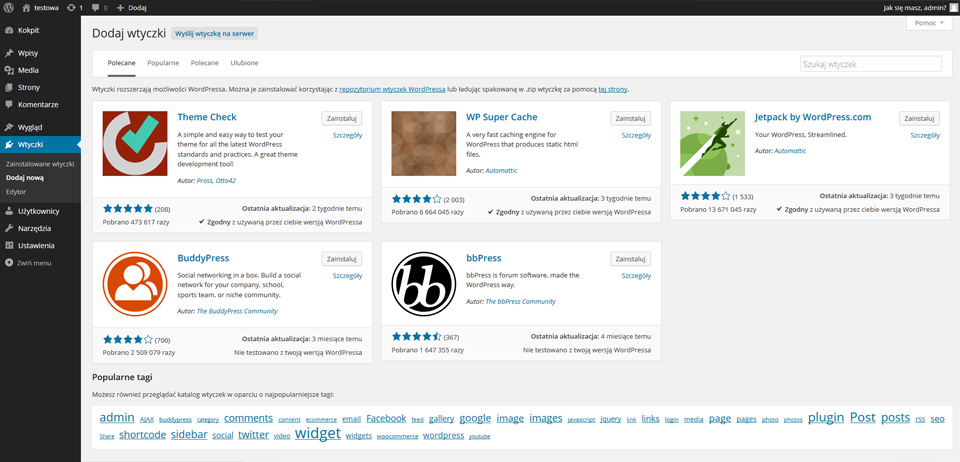Install the BuddyPress plugin
The width and height of the screenshot is (960, 462).
(x=342, y=259)
